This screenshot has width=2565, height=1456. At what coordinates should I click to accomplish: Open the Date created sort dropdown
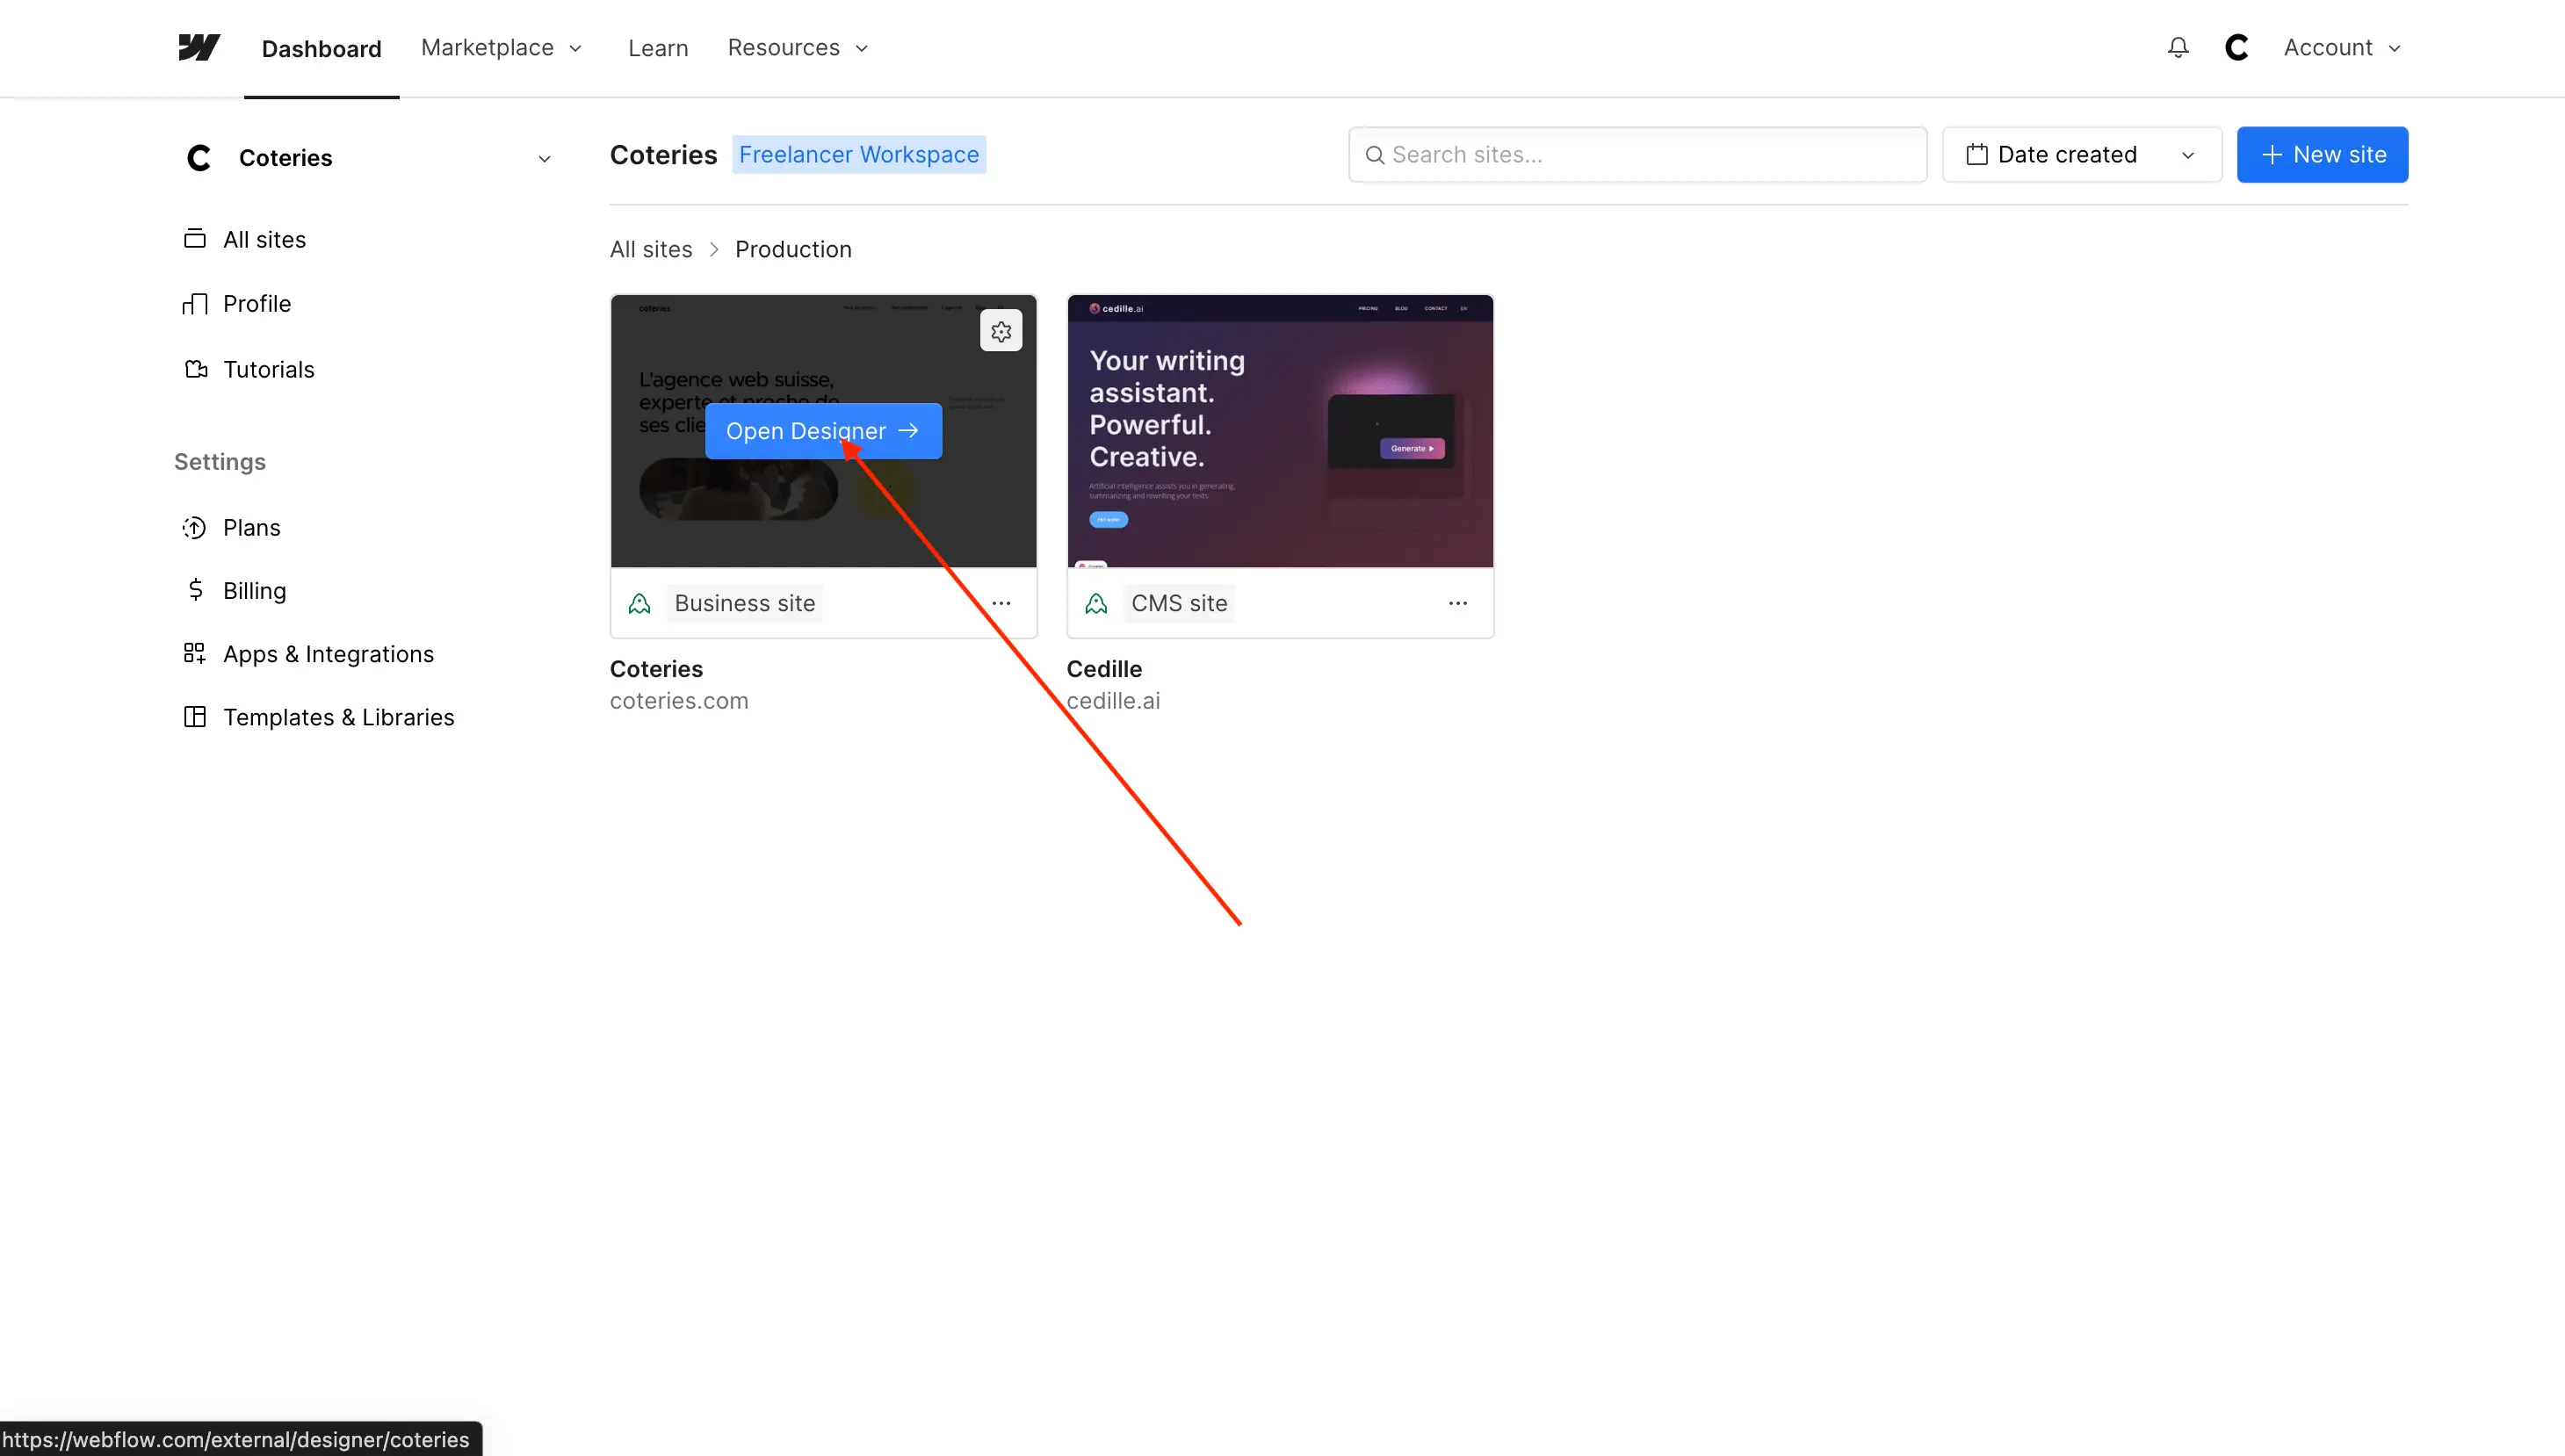click(2082, 154)
